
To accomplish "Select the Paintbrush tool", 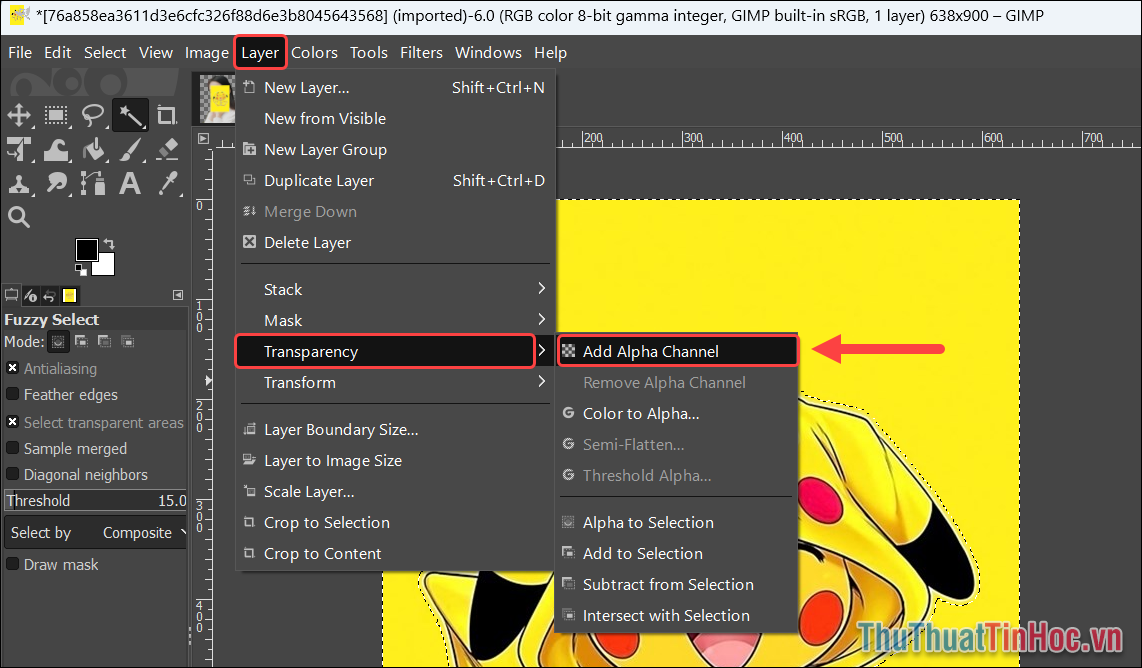I will coord(130,149).
